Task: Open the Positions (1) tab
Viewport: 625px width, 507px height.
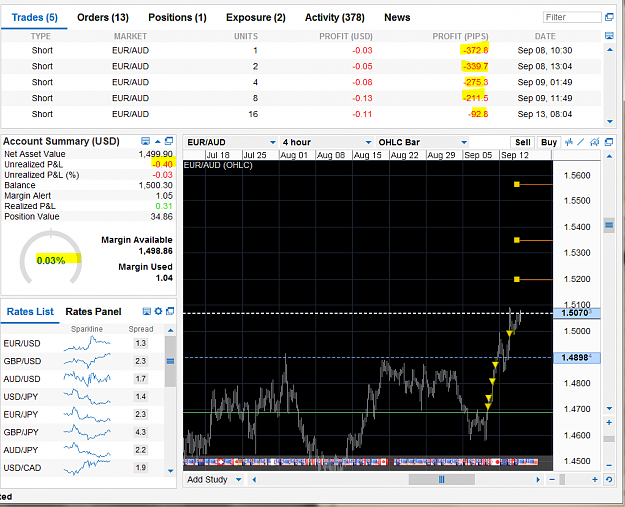Action: pyautogui.click(x=177, y=18)
